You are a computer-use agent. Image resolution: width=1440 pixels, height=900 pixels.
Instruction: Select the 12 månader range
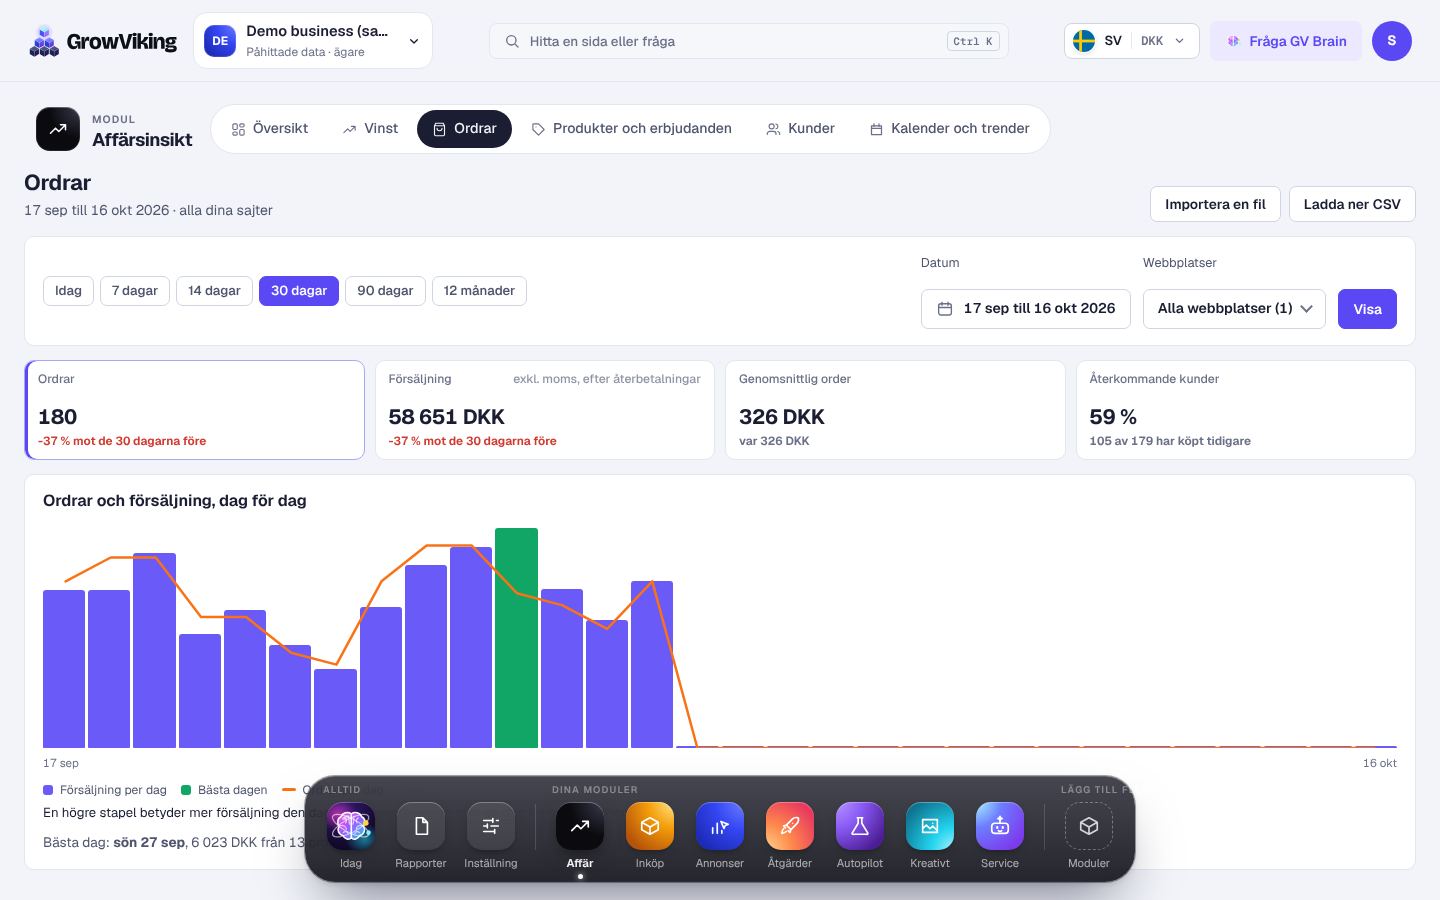479,291
